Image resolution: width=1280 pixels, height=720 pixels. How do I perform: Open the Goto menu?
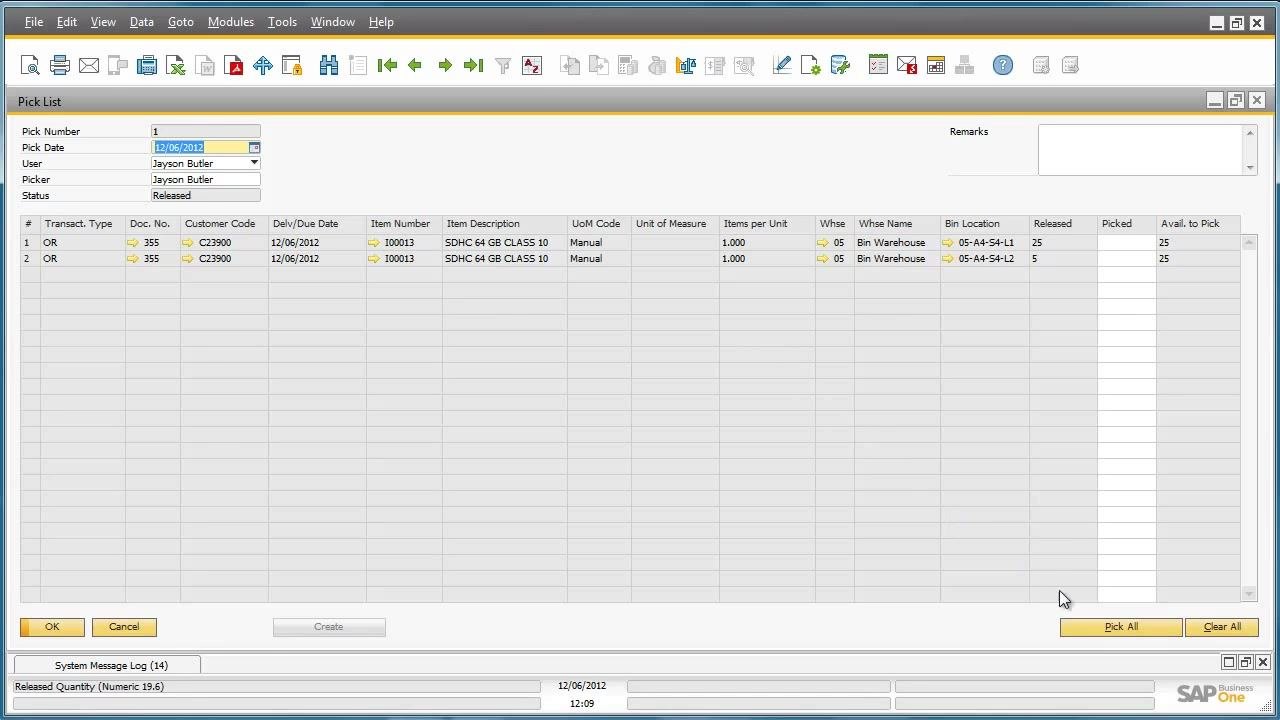[181, 22]
